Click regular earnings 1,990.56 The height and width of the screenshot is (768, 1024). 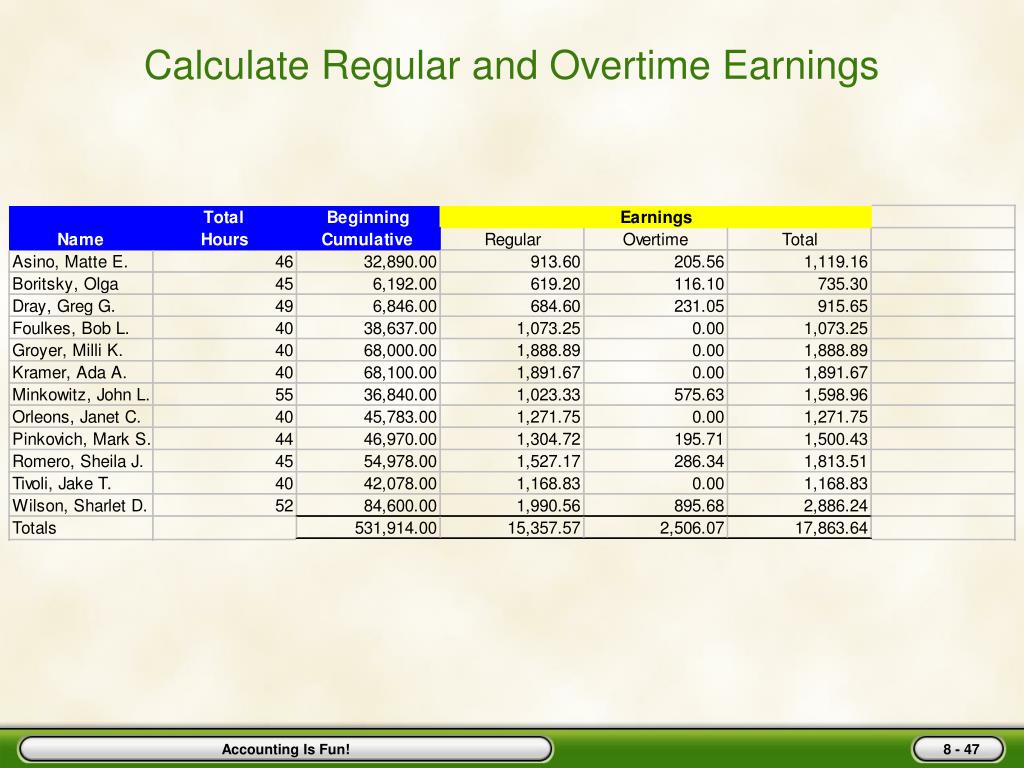pyautogui.click(x=549, y=506)
